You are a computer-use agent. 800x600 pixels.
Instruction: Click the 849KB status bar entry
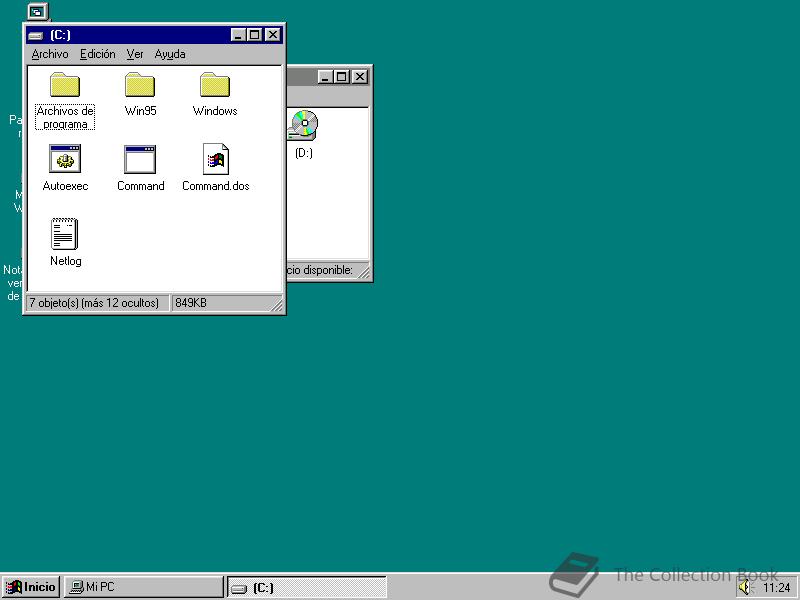click(x=191, y=303)
